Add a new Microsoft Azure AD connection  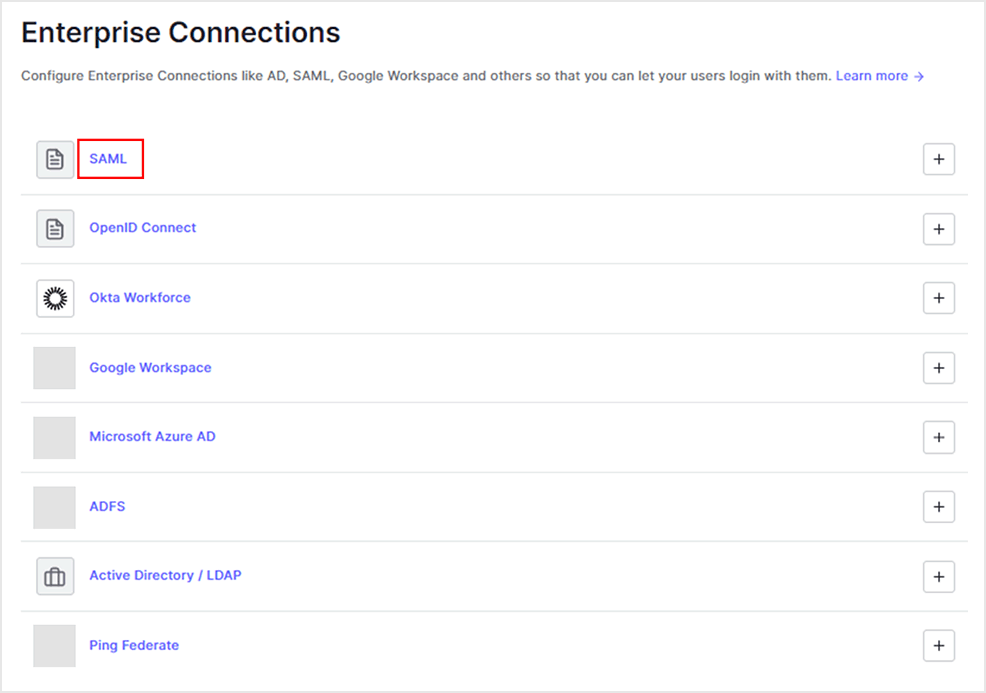click(x=939, y=437)
